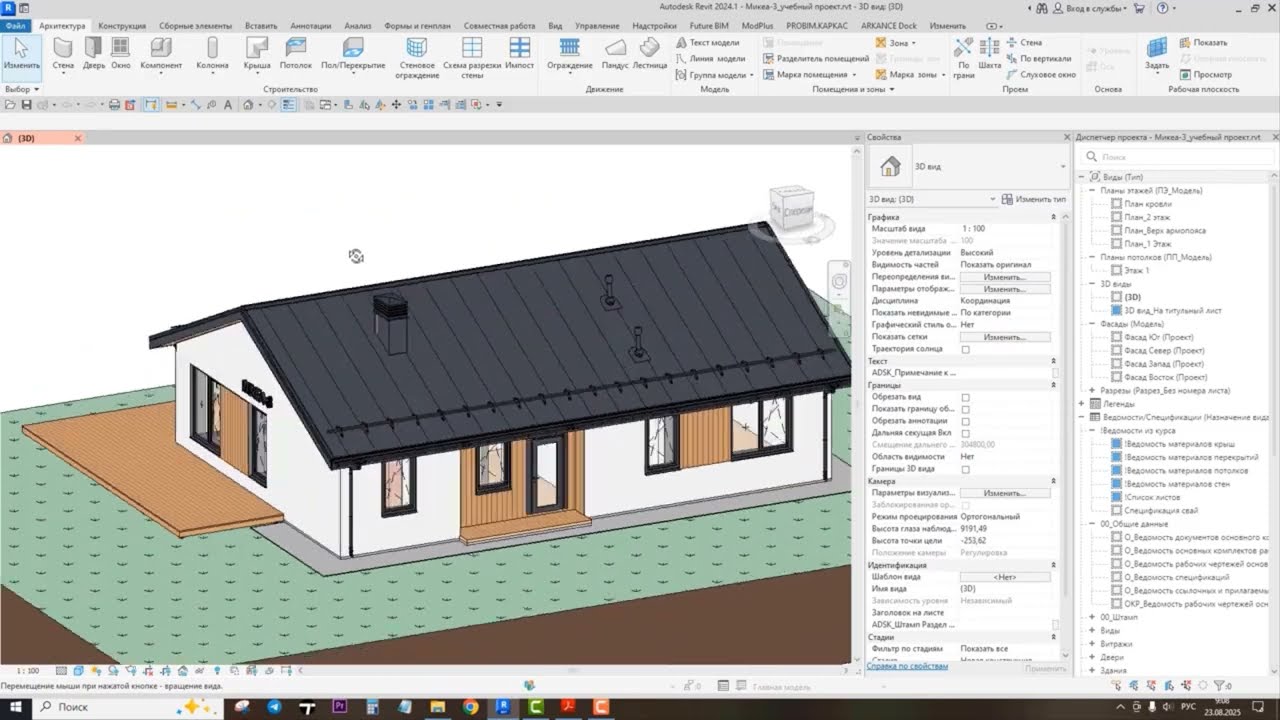
Task: Select the Дверь (door) tool
Action: click(x=94, y=54)
